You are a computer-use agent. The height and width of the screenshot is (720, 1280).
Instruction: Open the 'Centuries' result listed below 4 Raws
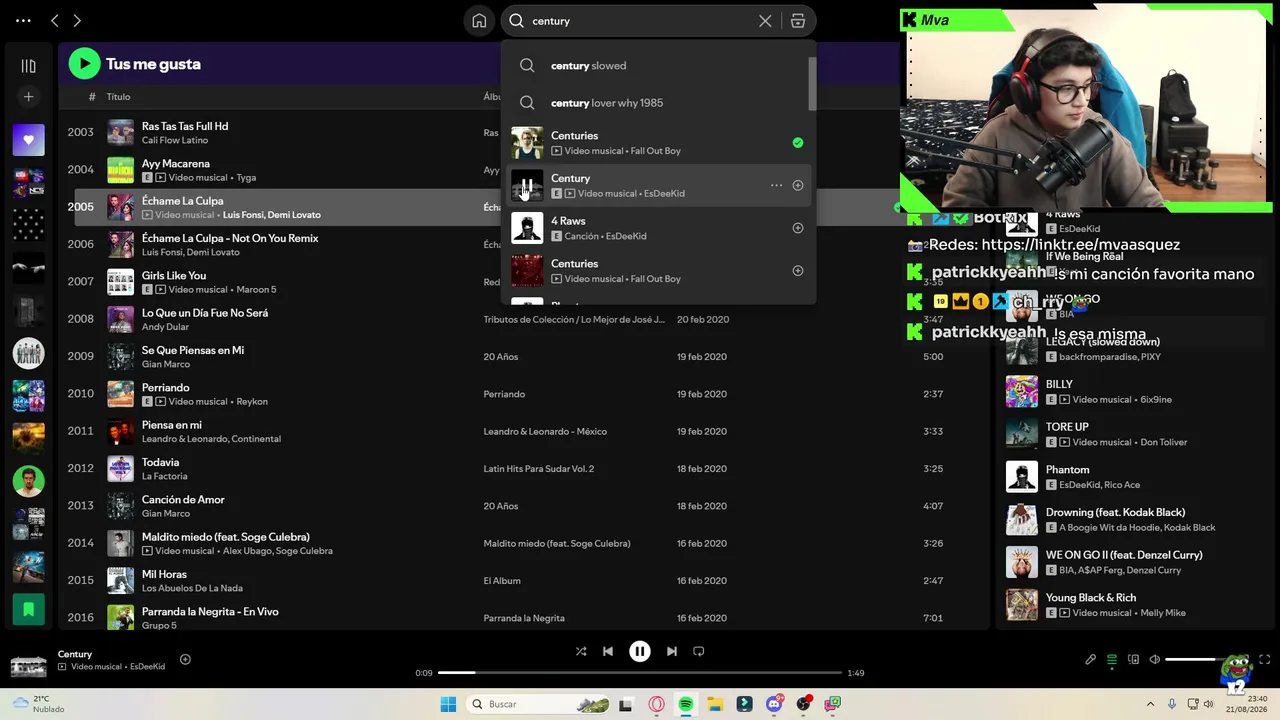[658, 271]
